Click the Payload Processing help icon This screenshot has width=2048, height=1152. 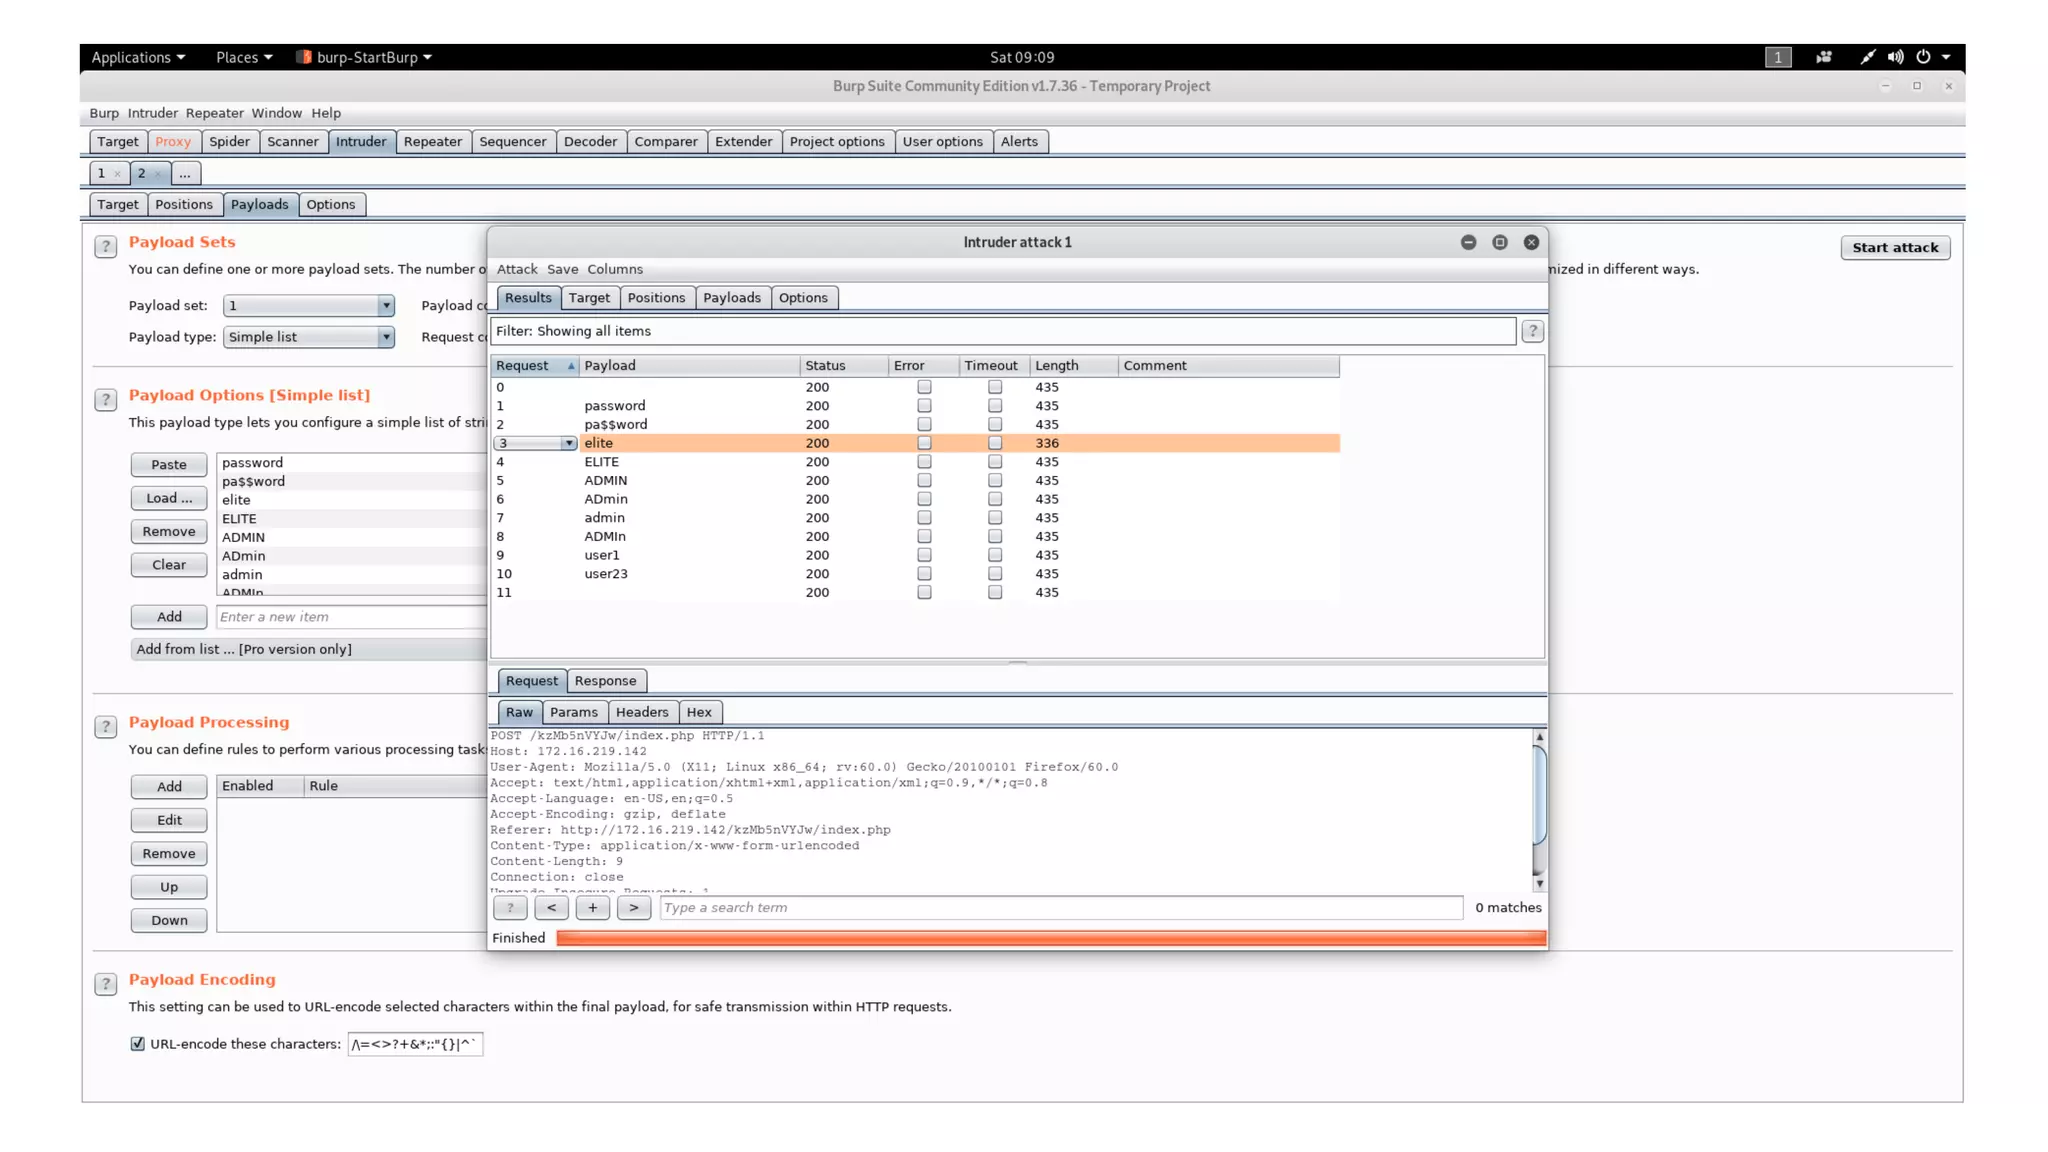105,727
